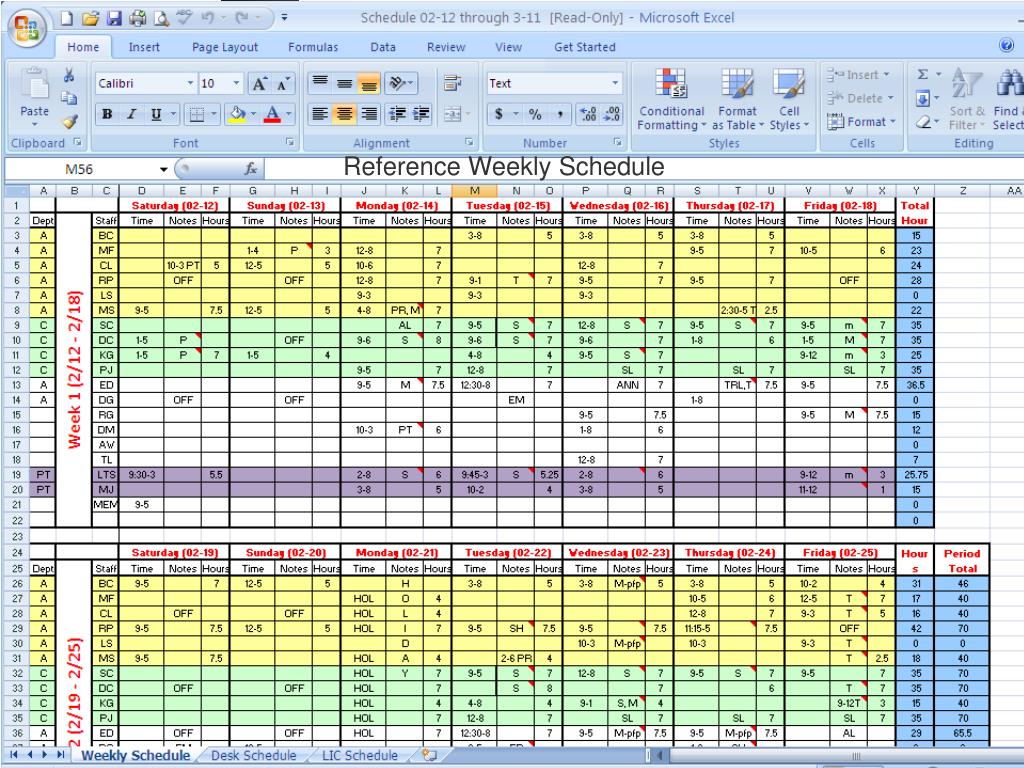Apply comma style number format
The height and width of the screenshot is (768, 1024).
(x=560, y=114)
